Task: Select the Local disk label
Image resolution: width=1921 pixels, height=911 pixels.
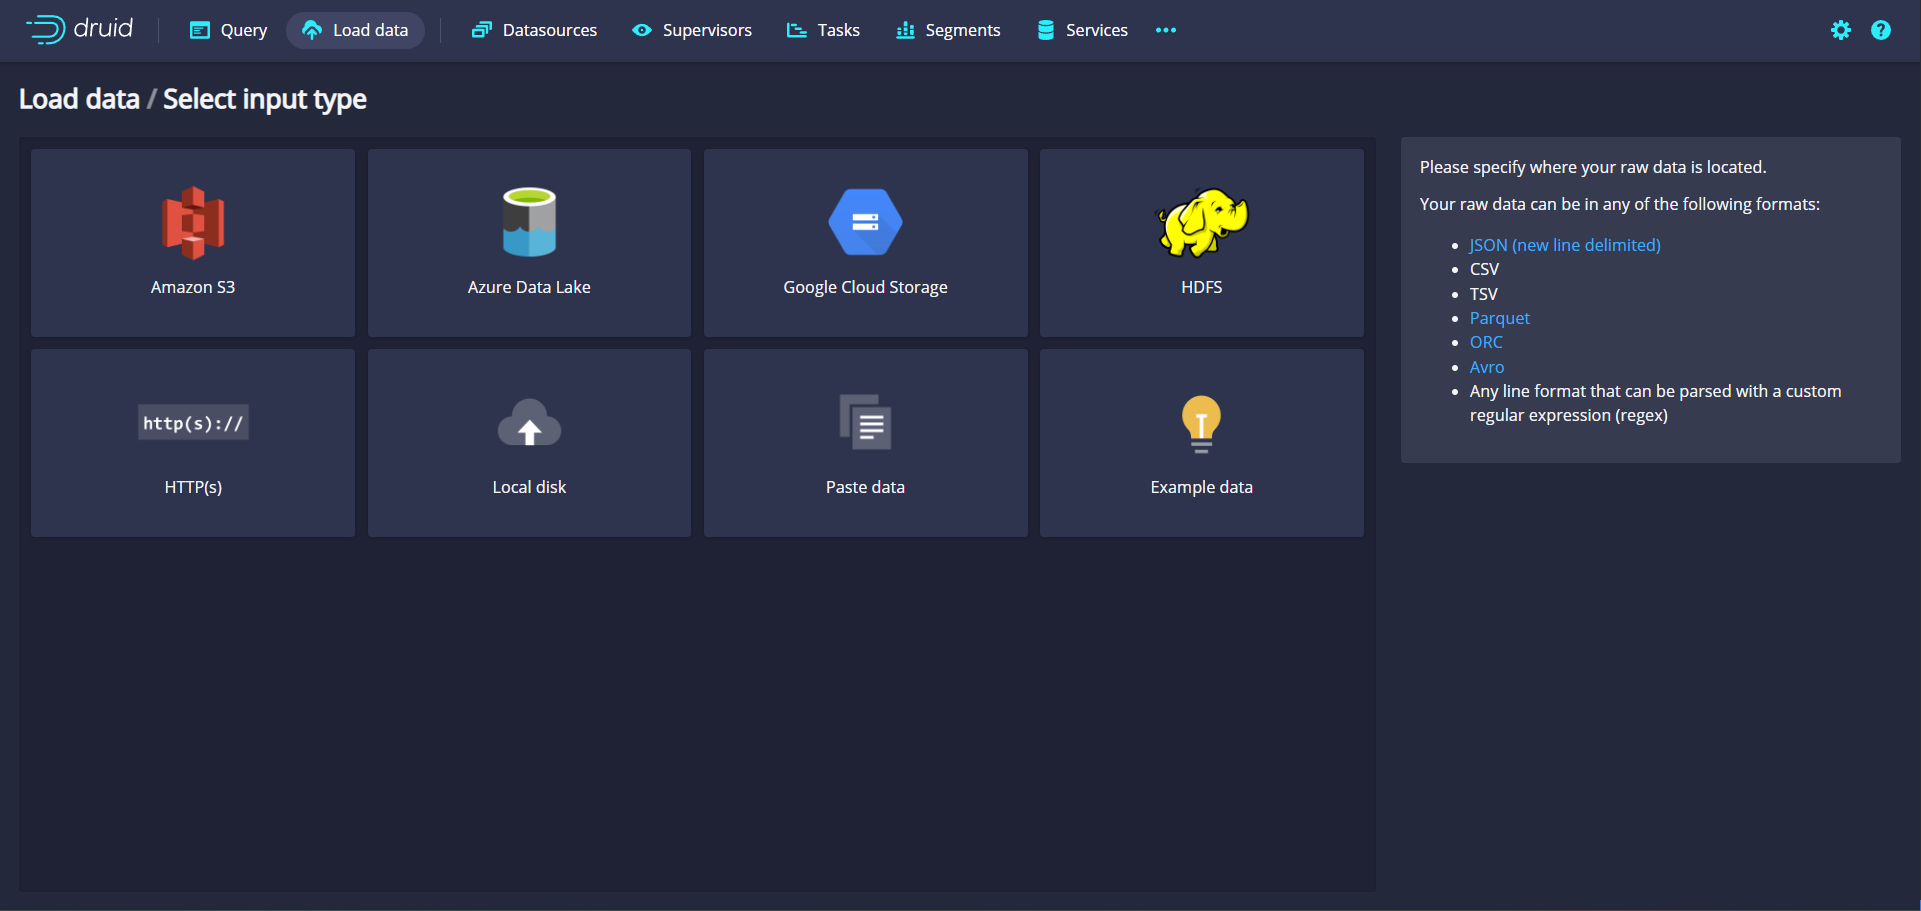Action: (x=529, y=487)
